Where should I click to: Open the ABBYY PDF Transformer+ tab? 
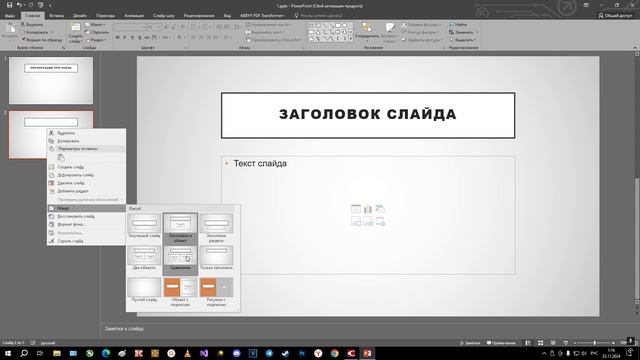click(x=262, y=16)
